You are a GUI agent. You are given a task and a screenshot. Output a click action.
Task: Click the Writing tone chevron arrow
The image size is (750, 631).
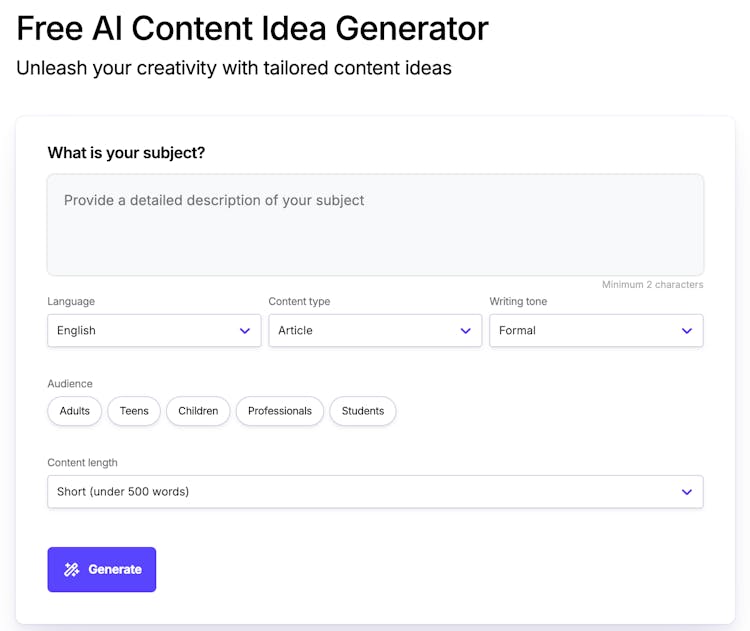pyautogui.click(x=687, y=331)
